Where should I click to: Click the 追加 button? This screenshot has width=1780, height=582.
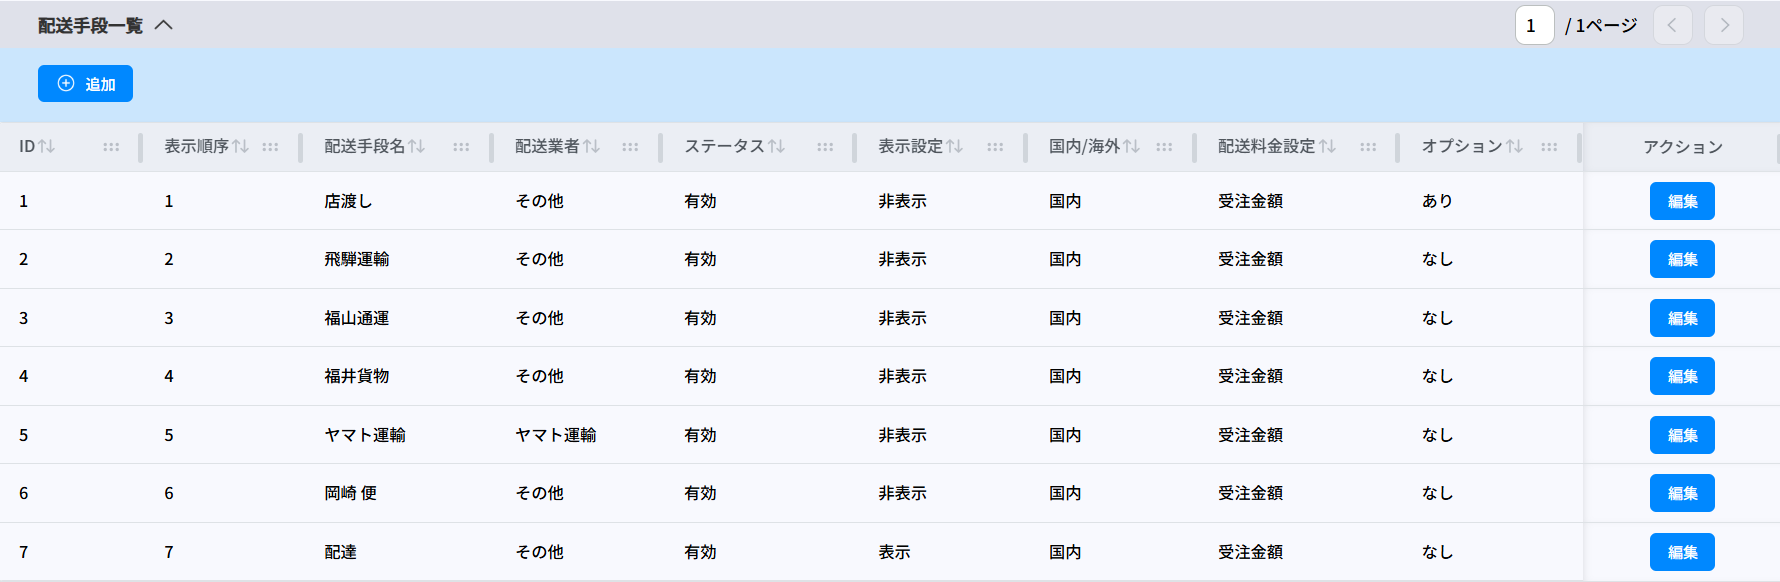[x=85, y=84]
